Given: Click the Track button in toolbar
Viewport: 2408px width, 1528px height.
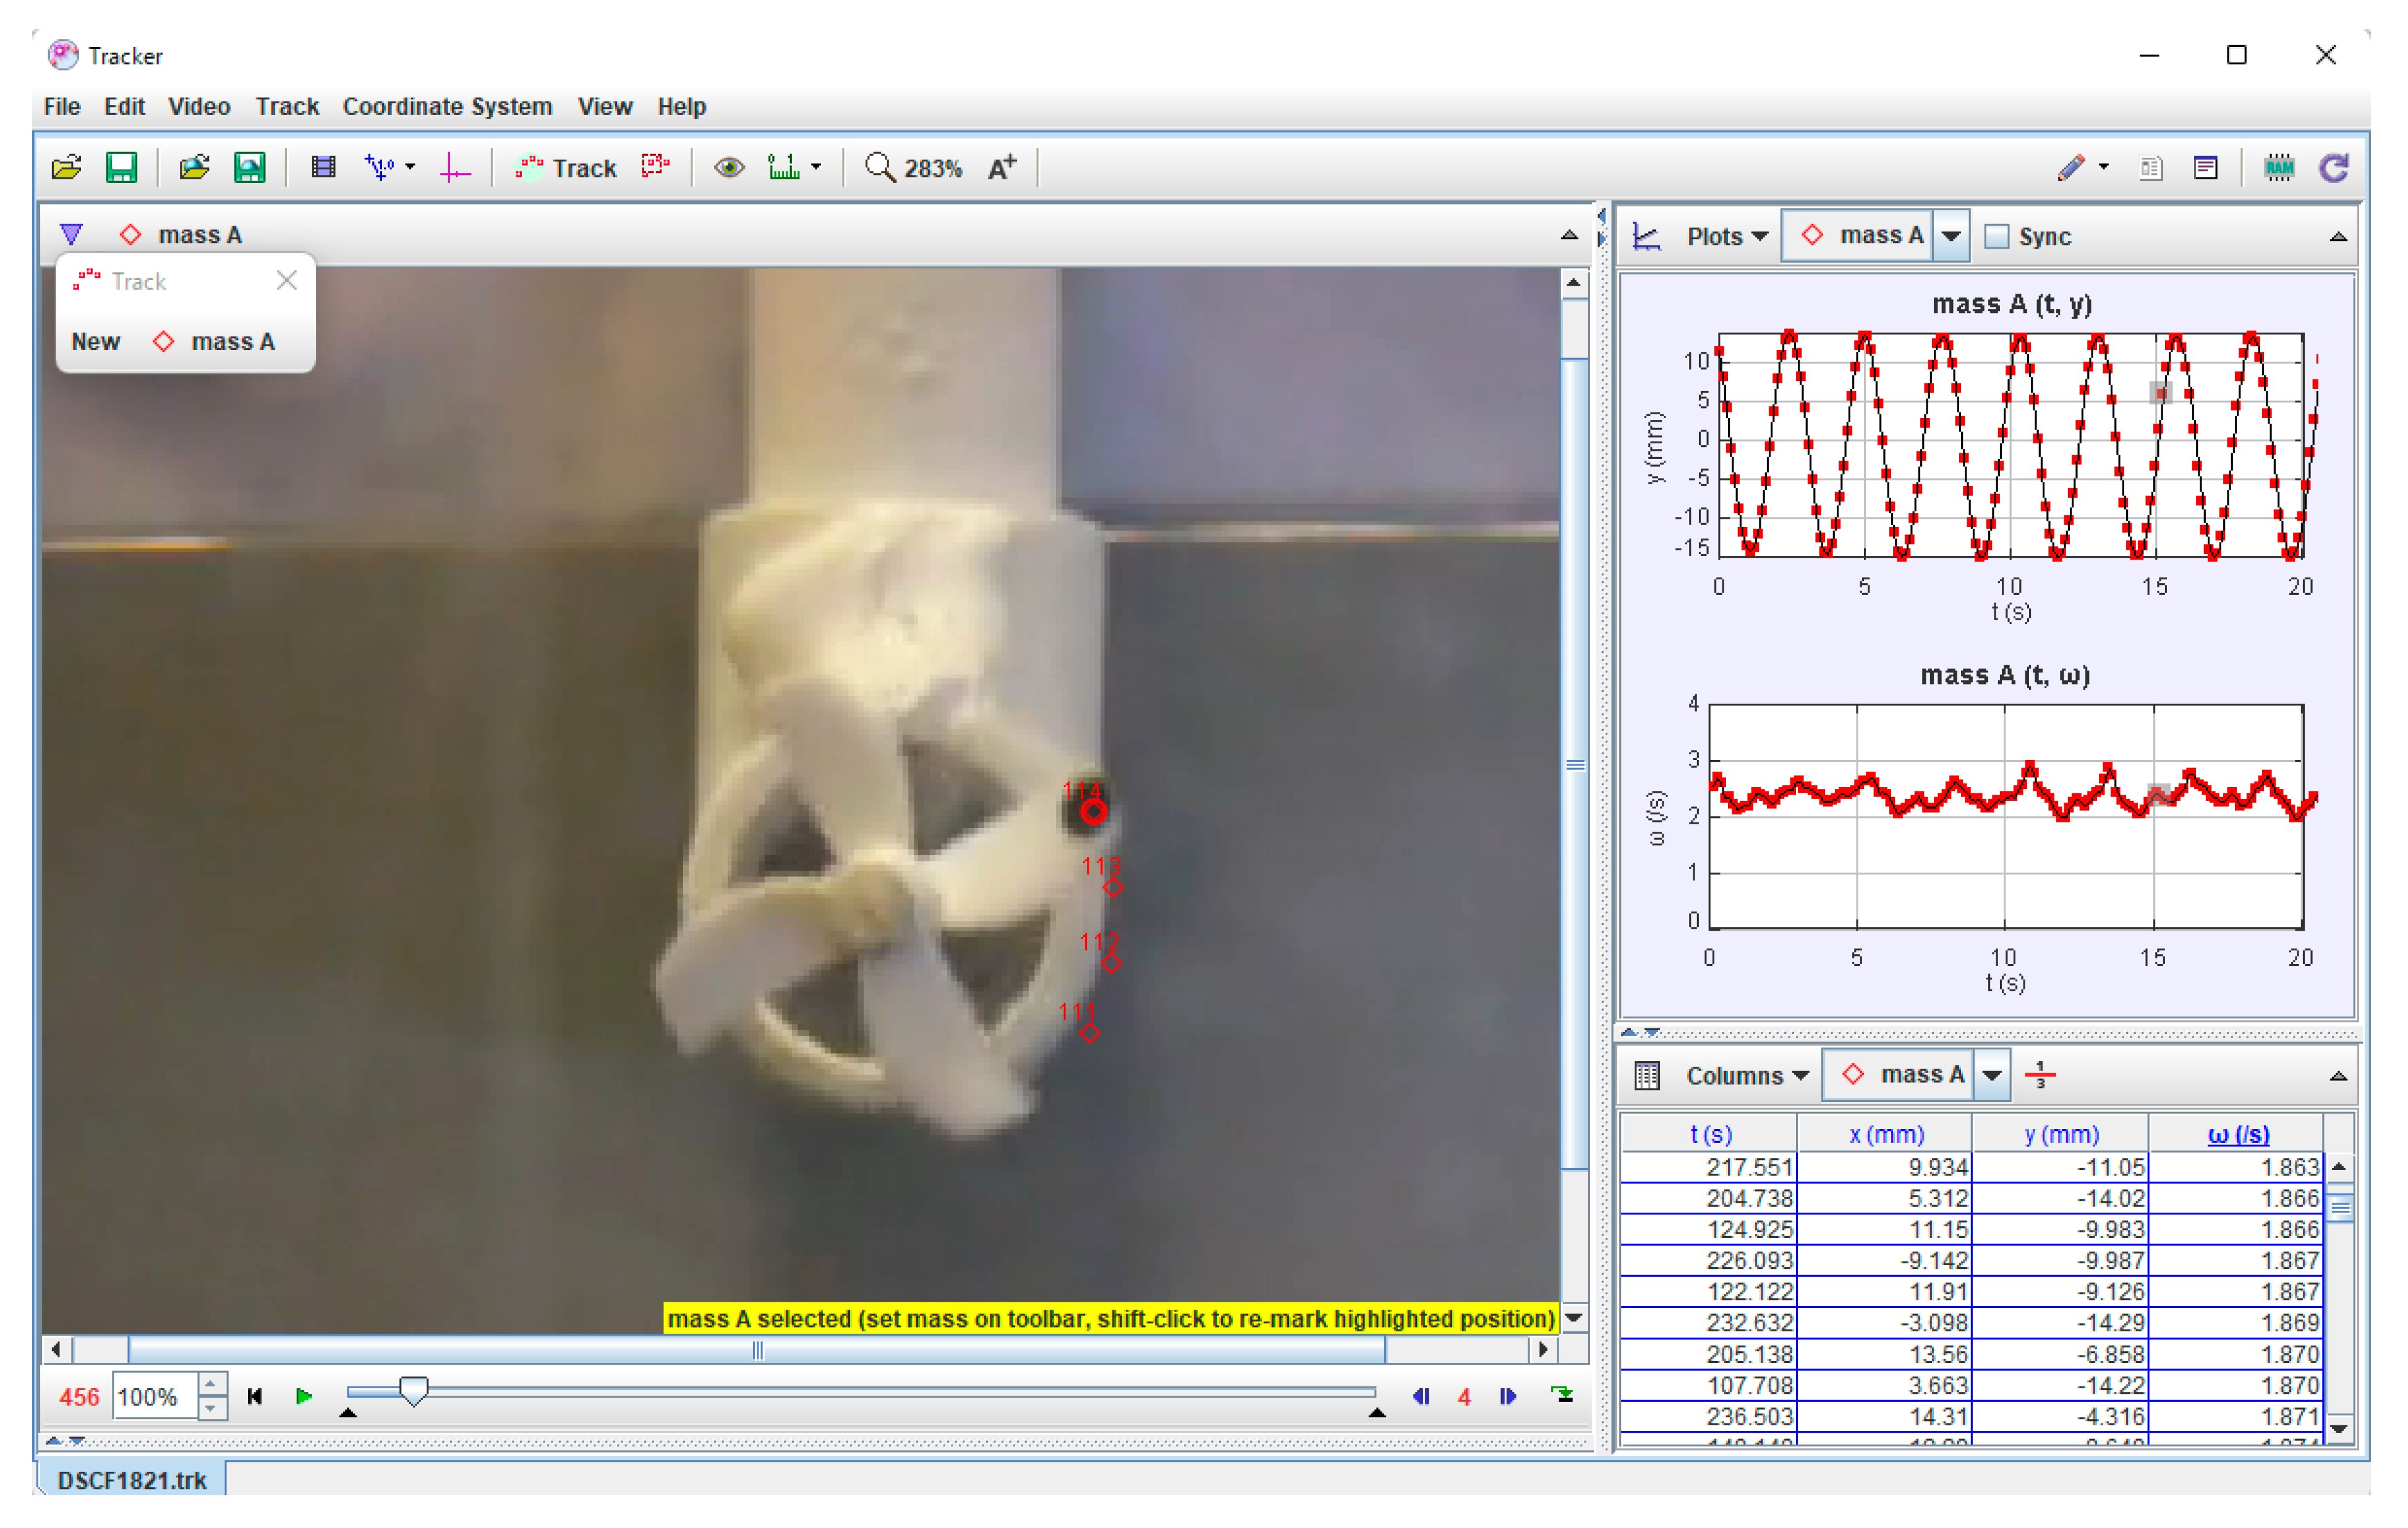Looking at the screenshot, I should tap(567, 167).
